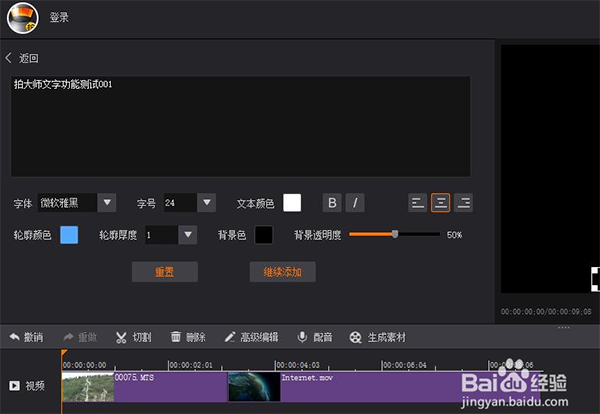Click the cut (切割) scissors icon

(x=121, y=338)
